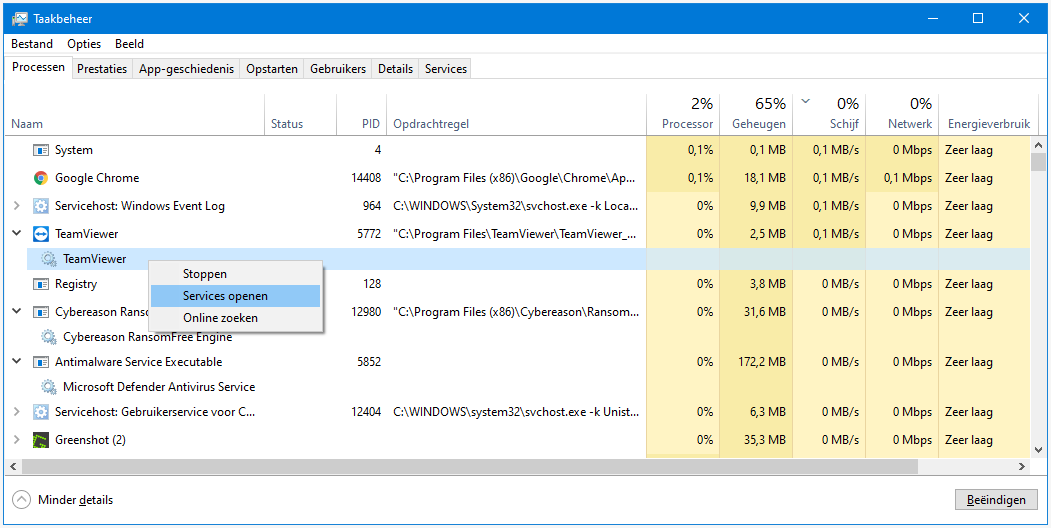
Task: Switch to the App-geschiedenis tab
Action: (186, 69)
